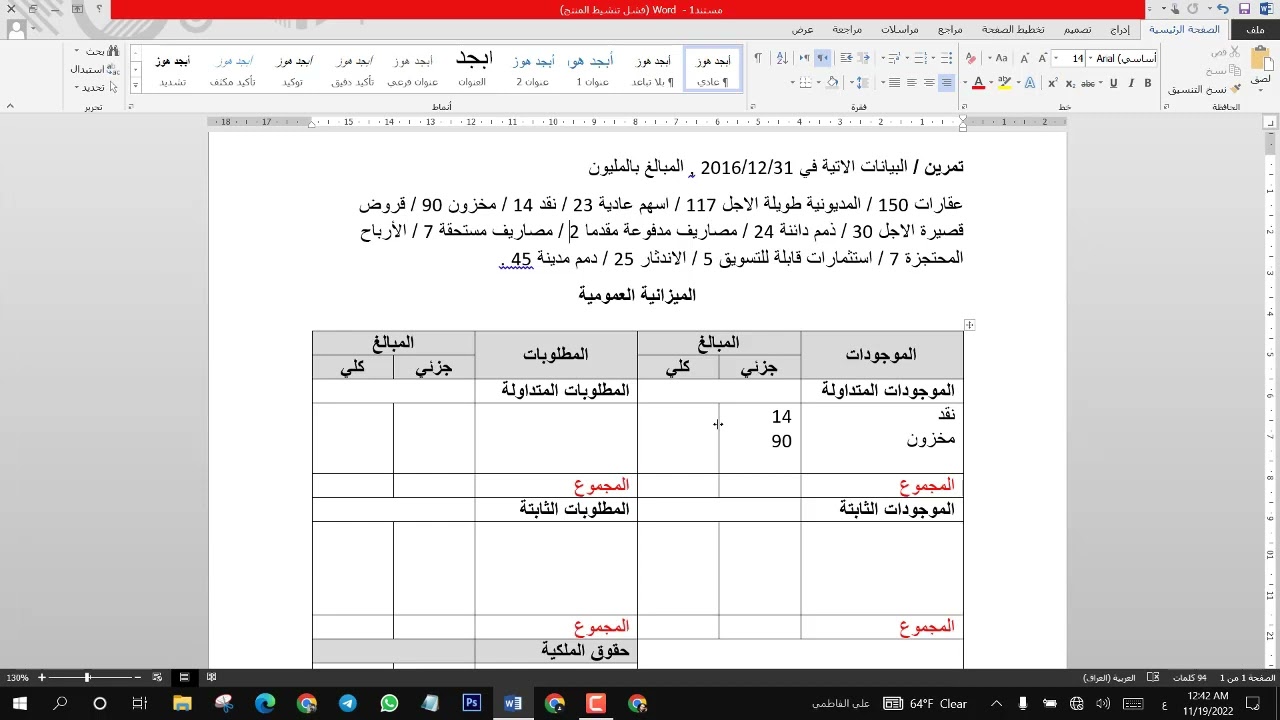The height and width of the screenshot is (720, 1280).
Task: Switch to the تصميم (Design) tab
Action: click(1077, 30)
